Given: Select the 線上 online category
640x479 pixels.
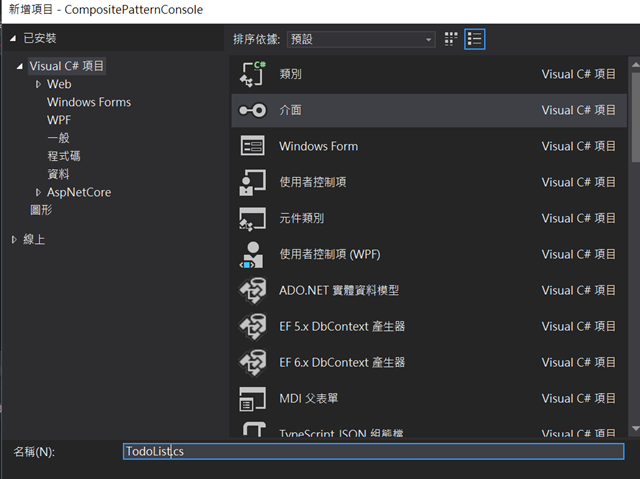Looking at the screenshot, I should click(x=34, y=240).
